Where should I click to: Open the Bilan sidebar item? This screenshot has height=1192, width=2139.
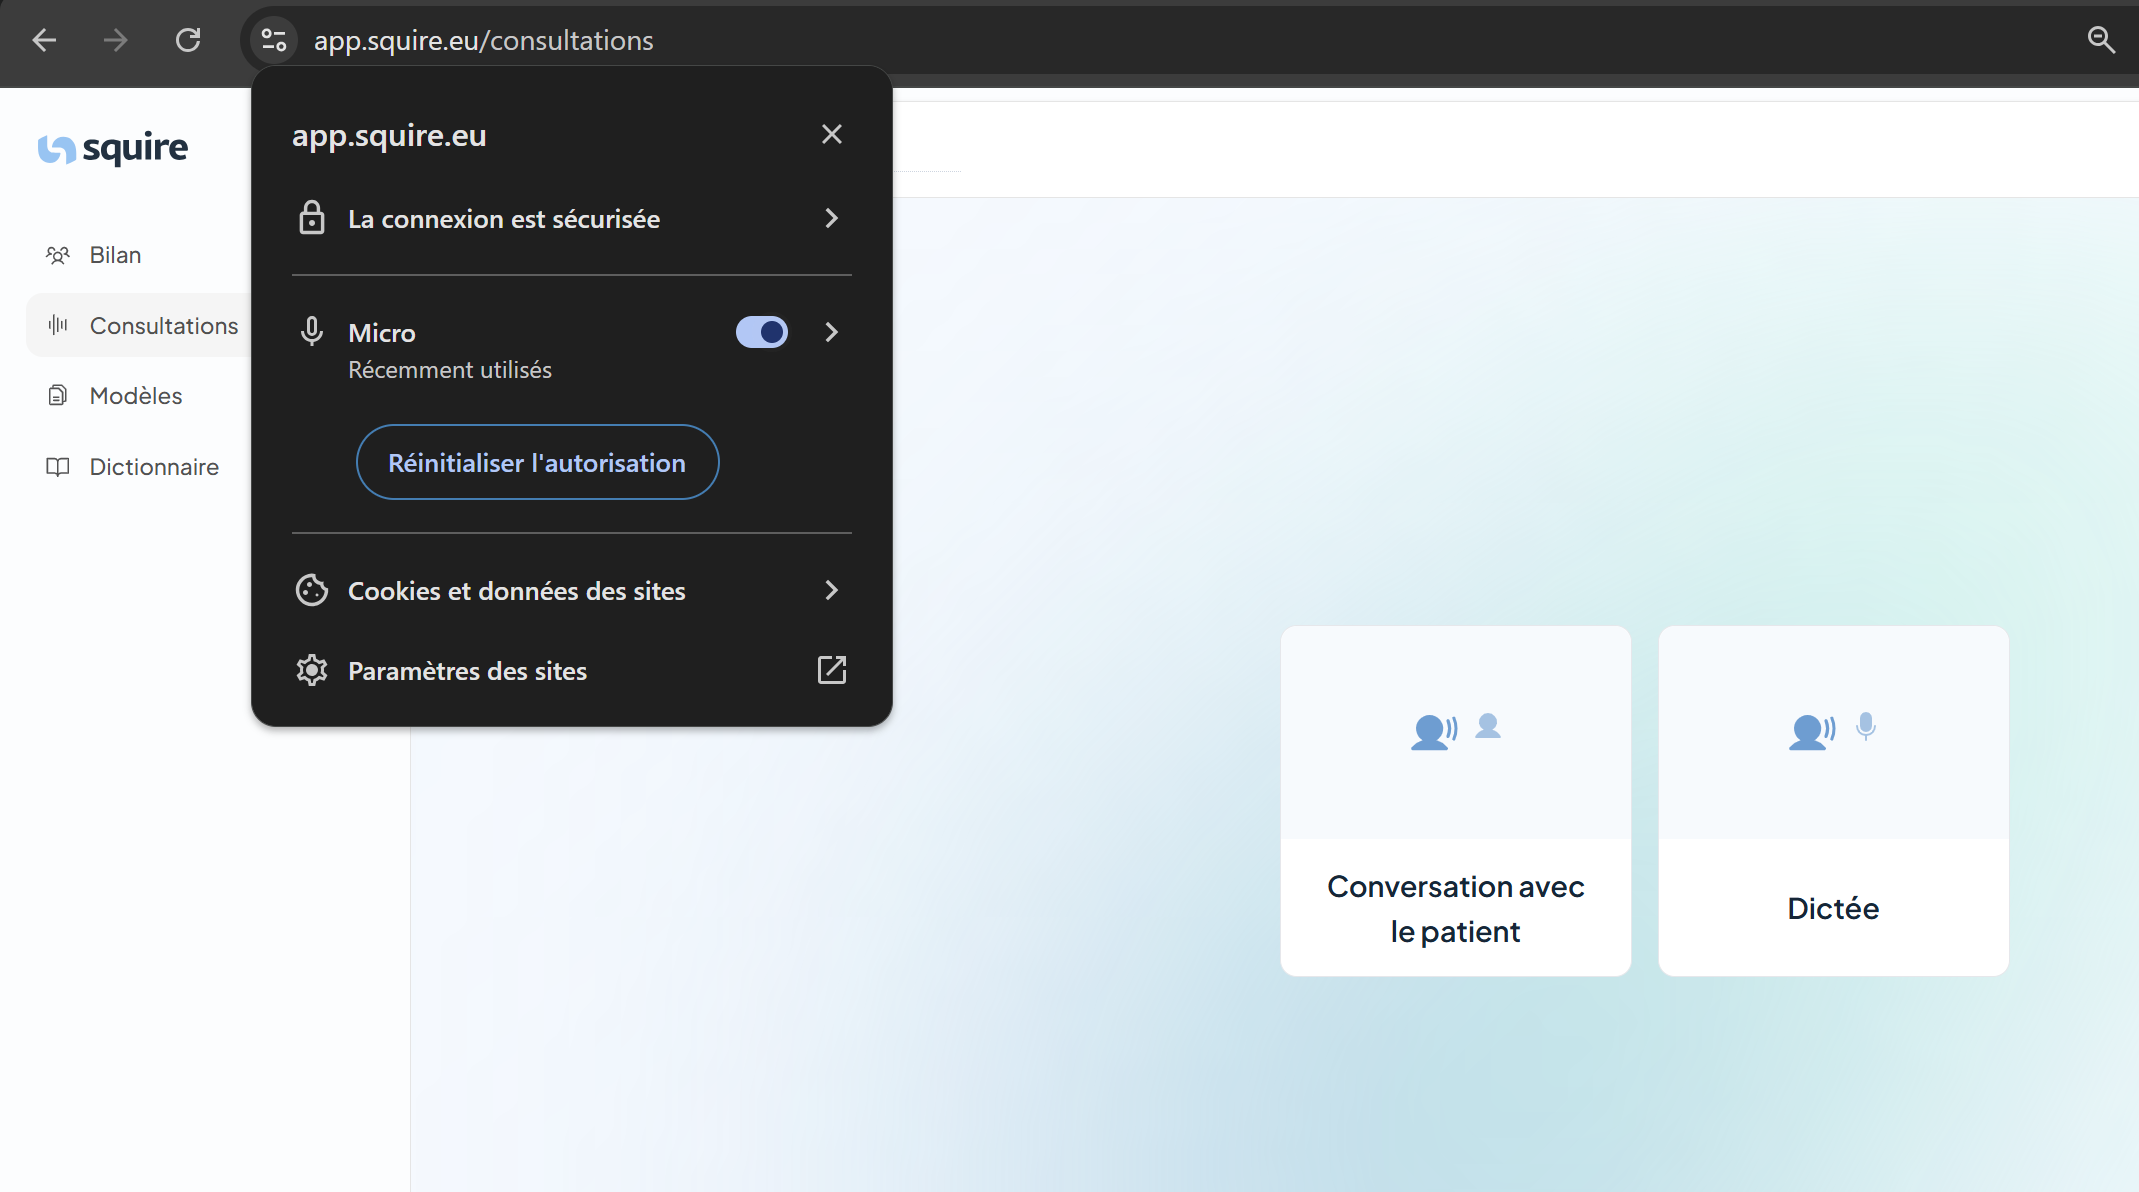coord(115,255)
